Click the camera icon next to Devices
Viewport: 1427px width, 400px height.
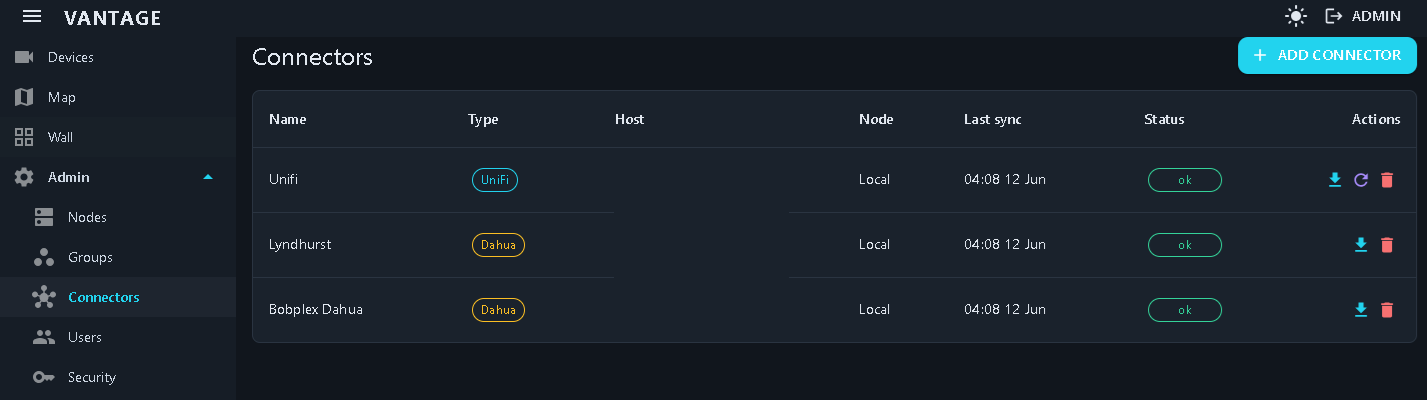click(x=24, y=57)
